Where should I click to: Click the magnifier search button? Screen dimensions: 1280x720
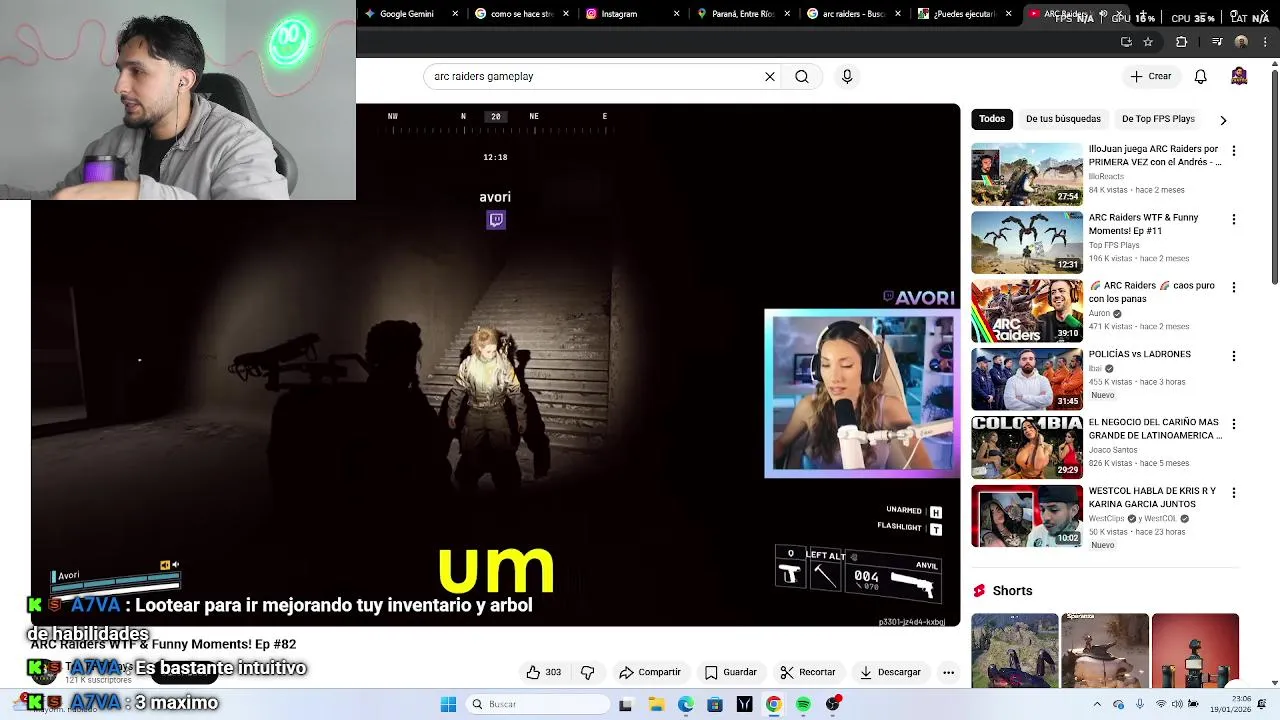click(x=802, y=76)
